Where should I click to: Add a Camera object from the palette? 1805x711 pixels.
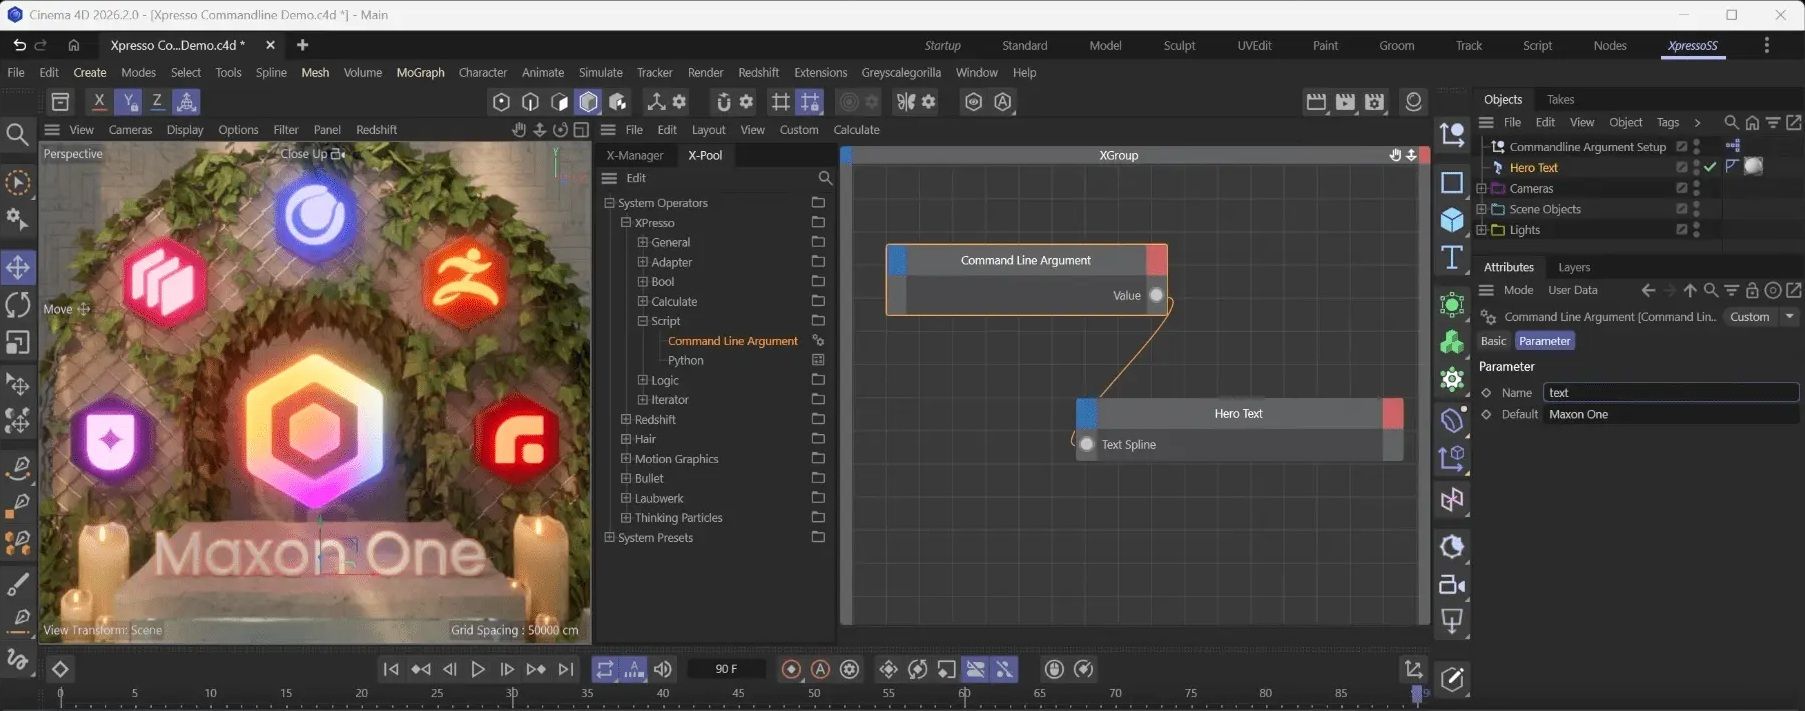[1452, 585]
